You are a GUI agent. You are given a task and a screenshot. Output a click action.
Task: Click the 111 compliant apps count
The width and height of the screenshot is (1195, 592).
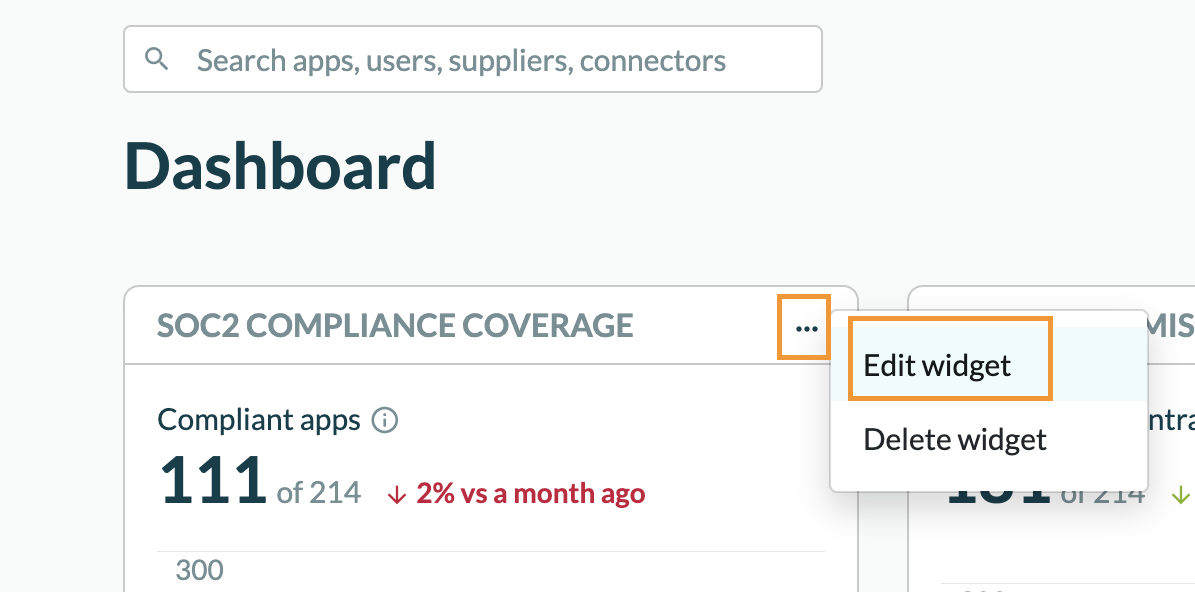212,480
